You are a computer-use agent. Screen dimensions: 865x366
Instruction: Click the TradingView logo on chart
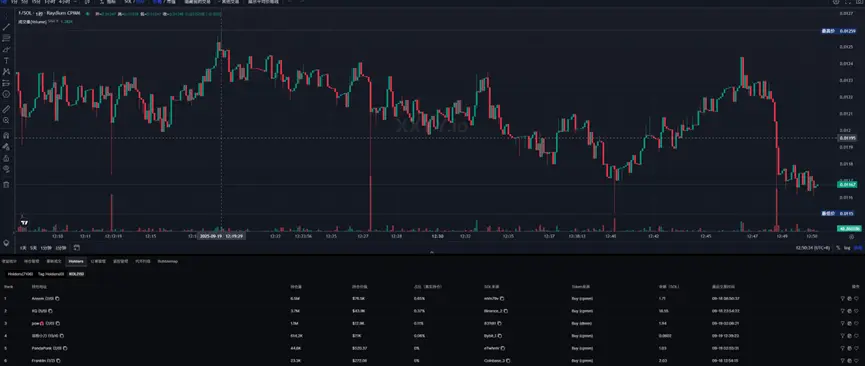pyautogui.click(x=24, y=223)
